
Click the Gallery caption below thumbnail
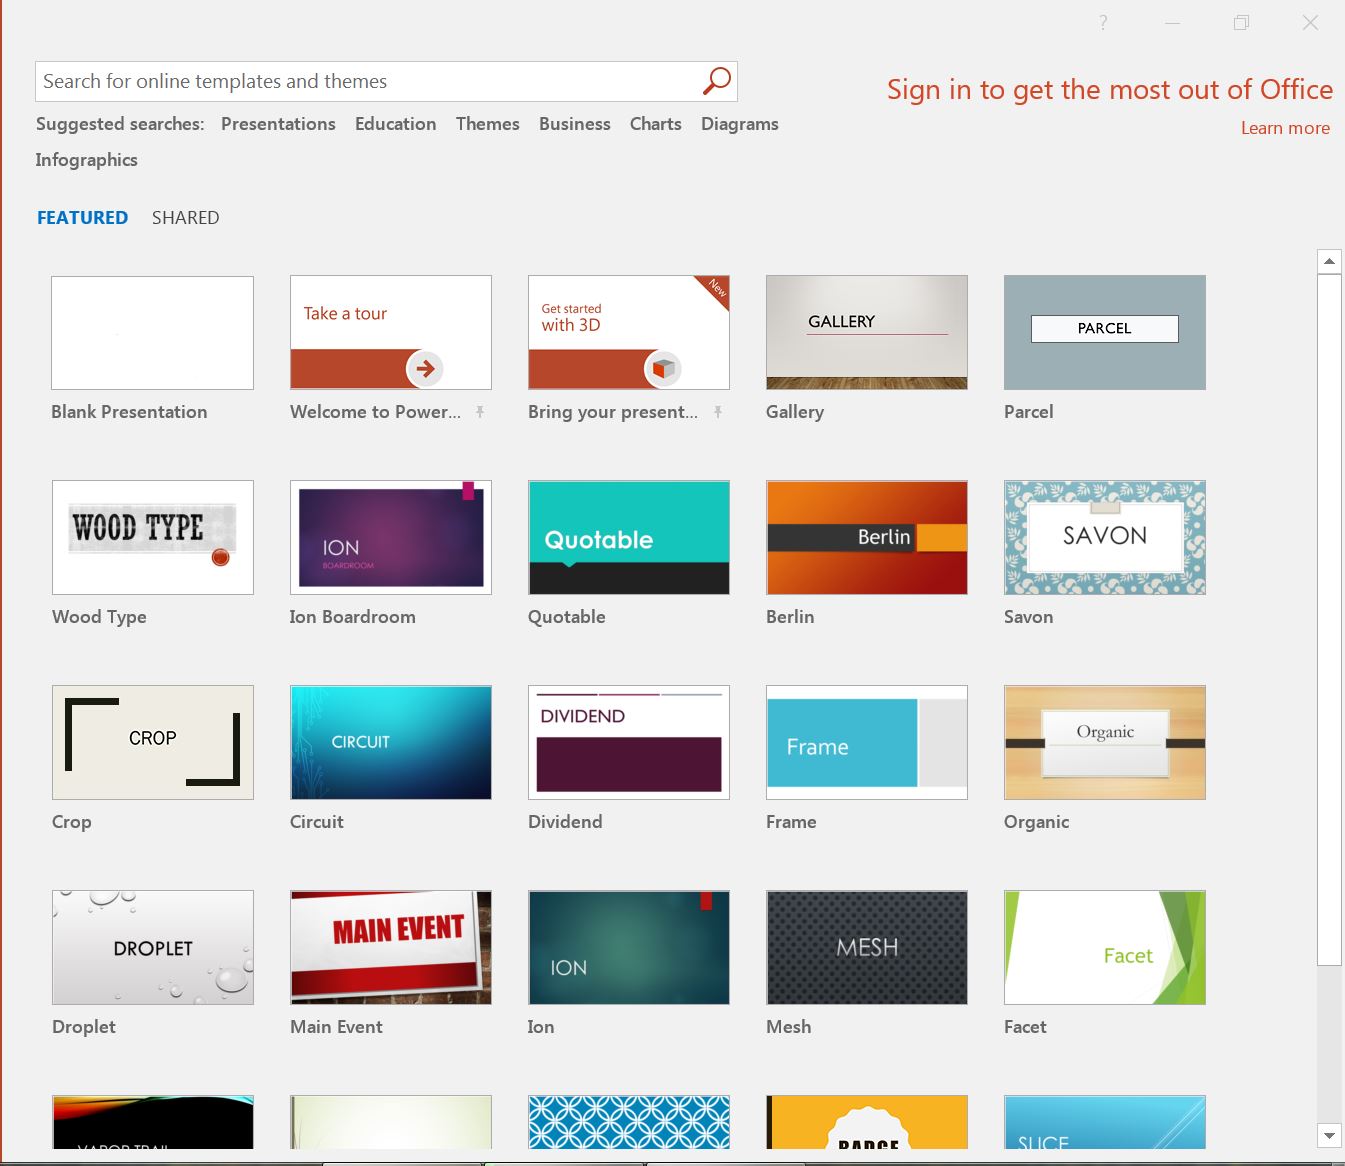(795, 412)
